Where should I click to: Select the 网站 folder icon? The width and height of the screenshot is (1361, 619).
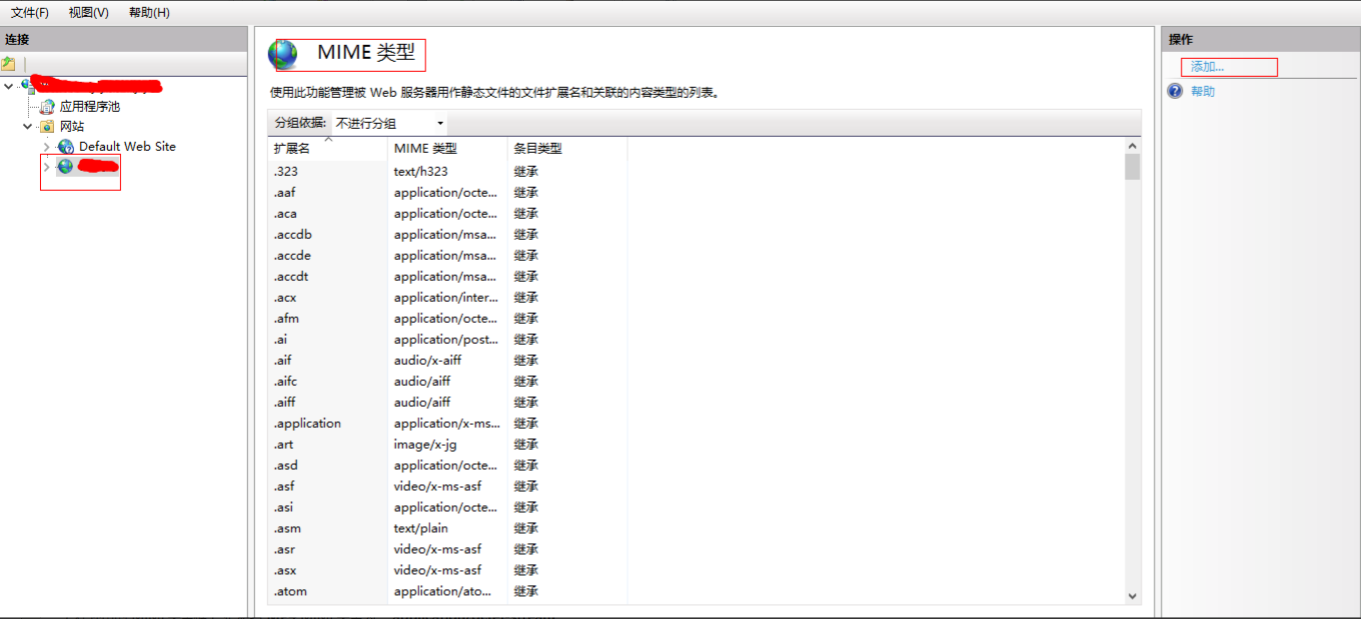(x=47, y=127)
